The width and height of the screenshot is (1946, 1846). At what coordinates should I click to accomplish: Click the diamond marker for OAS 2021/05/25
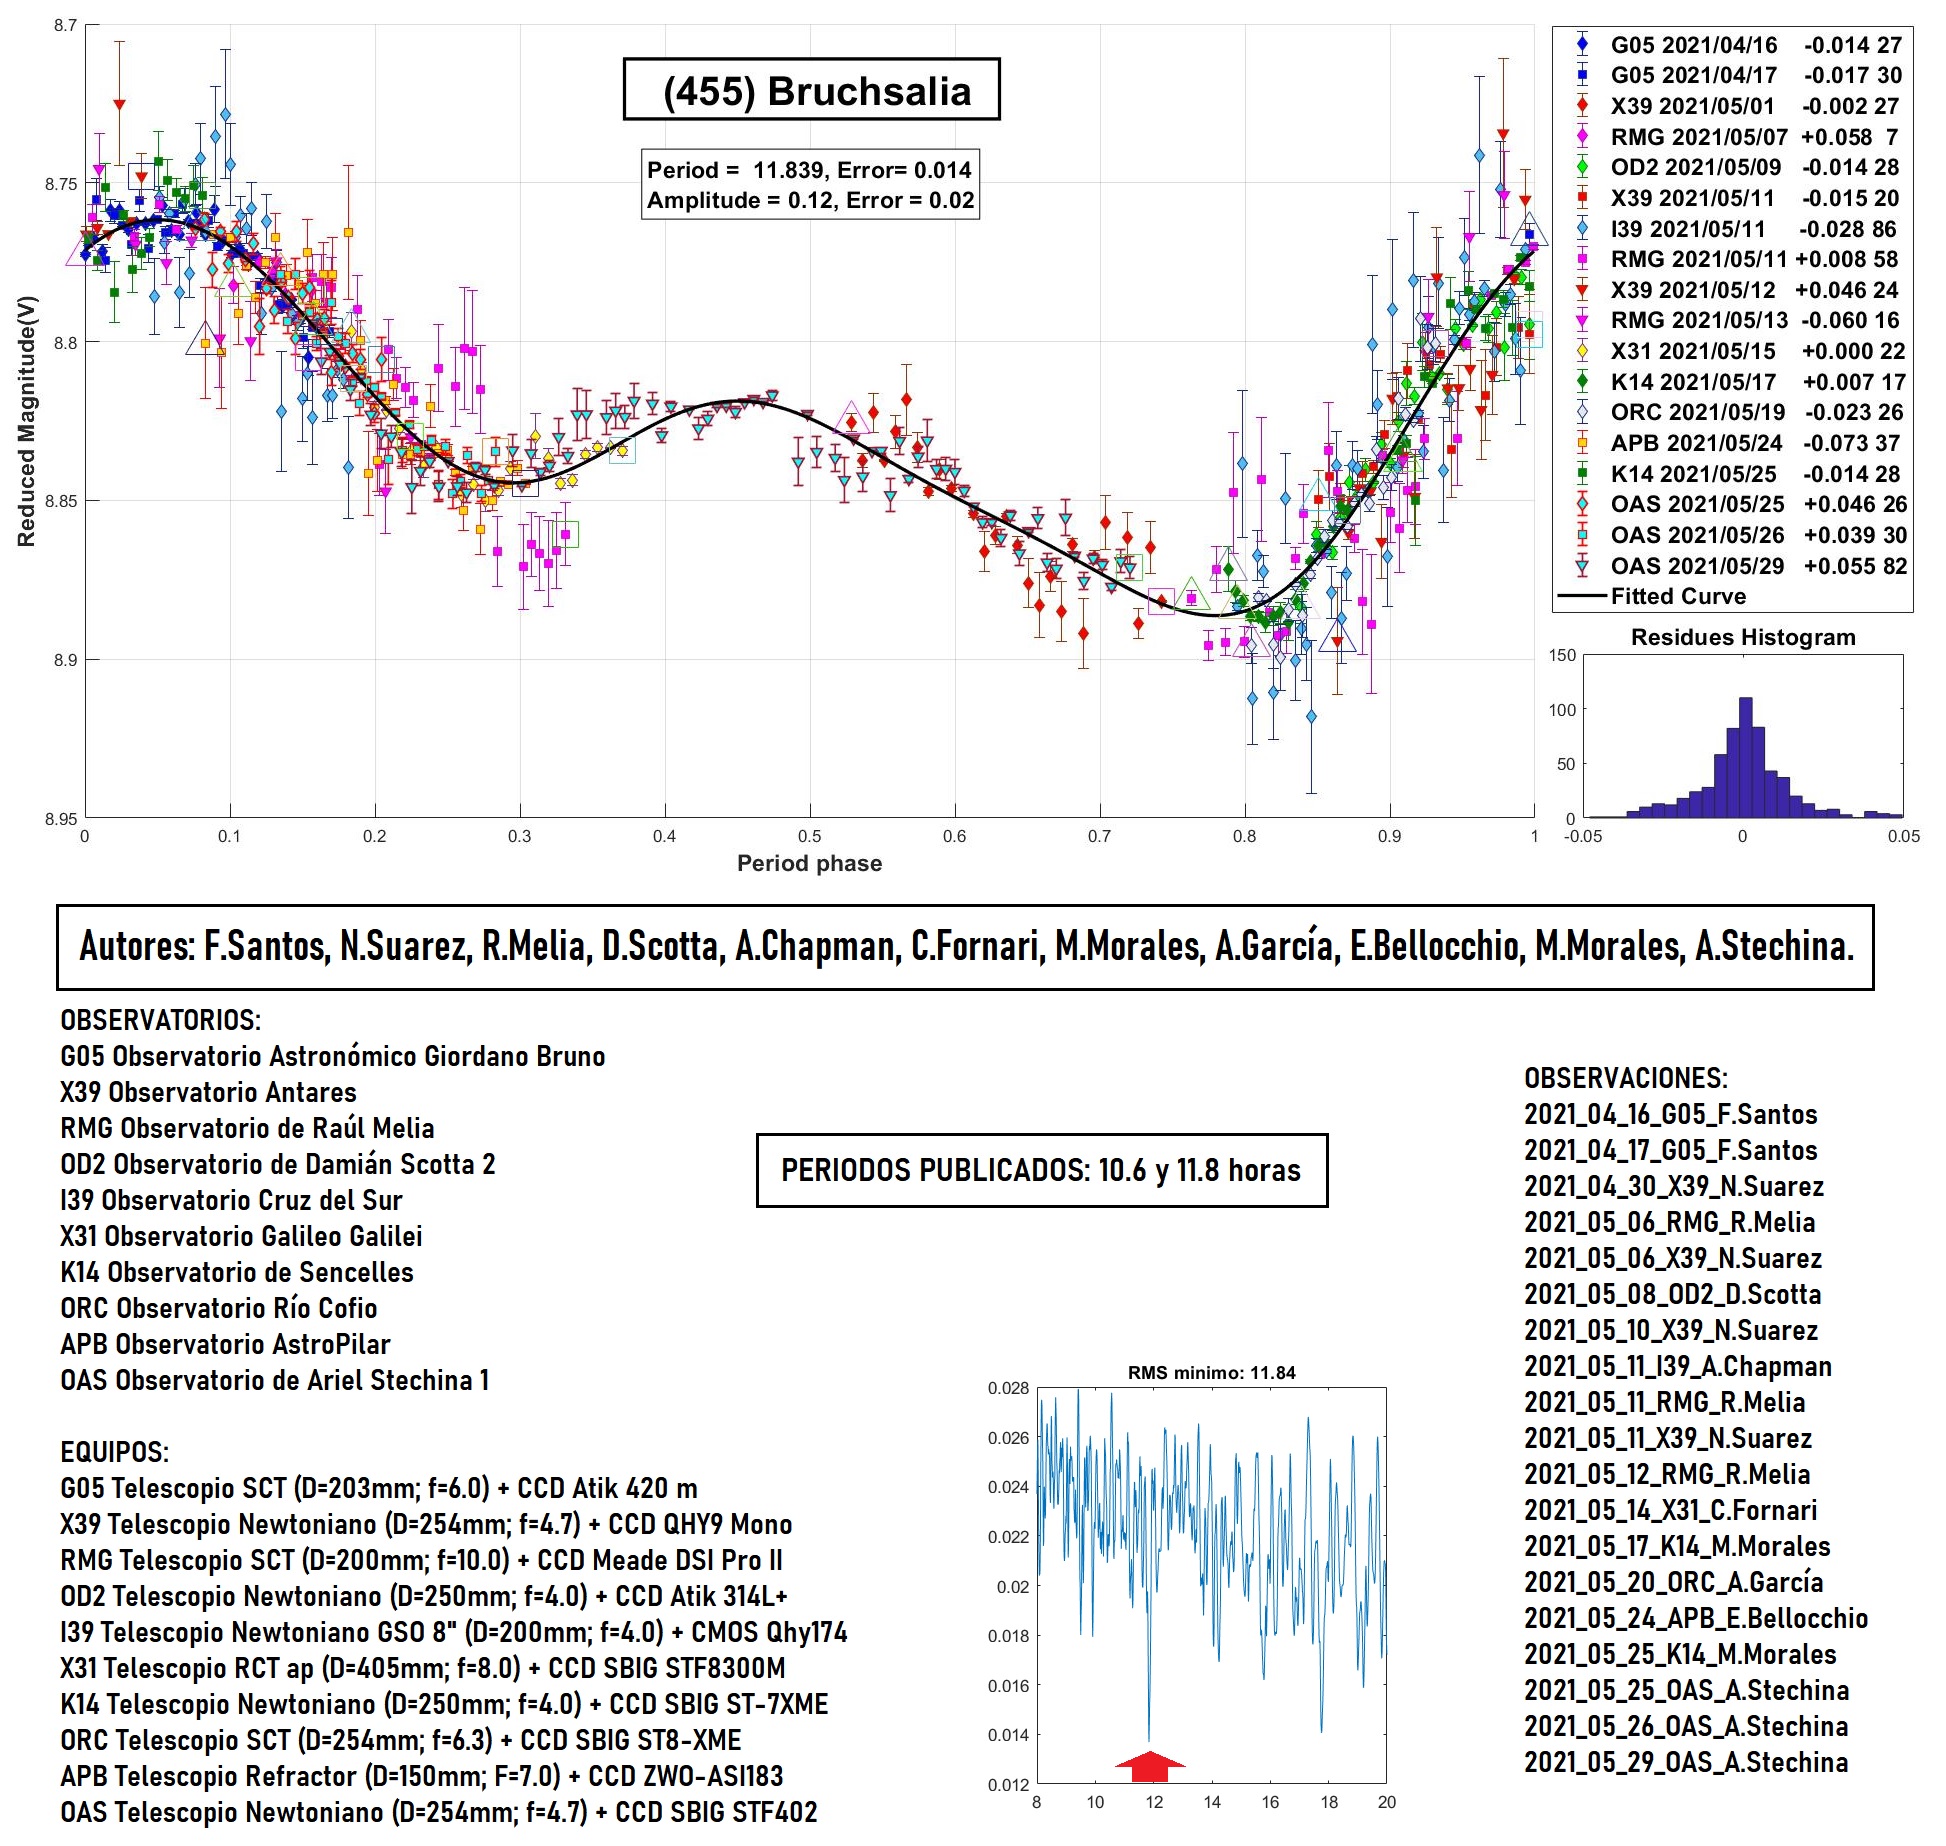[1582, 504]
